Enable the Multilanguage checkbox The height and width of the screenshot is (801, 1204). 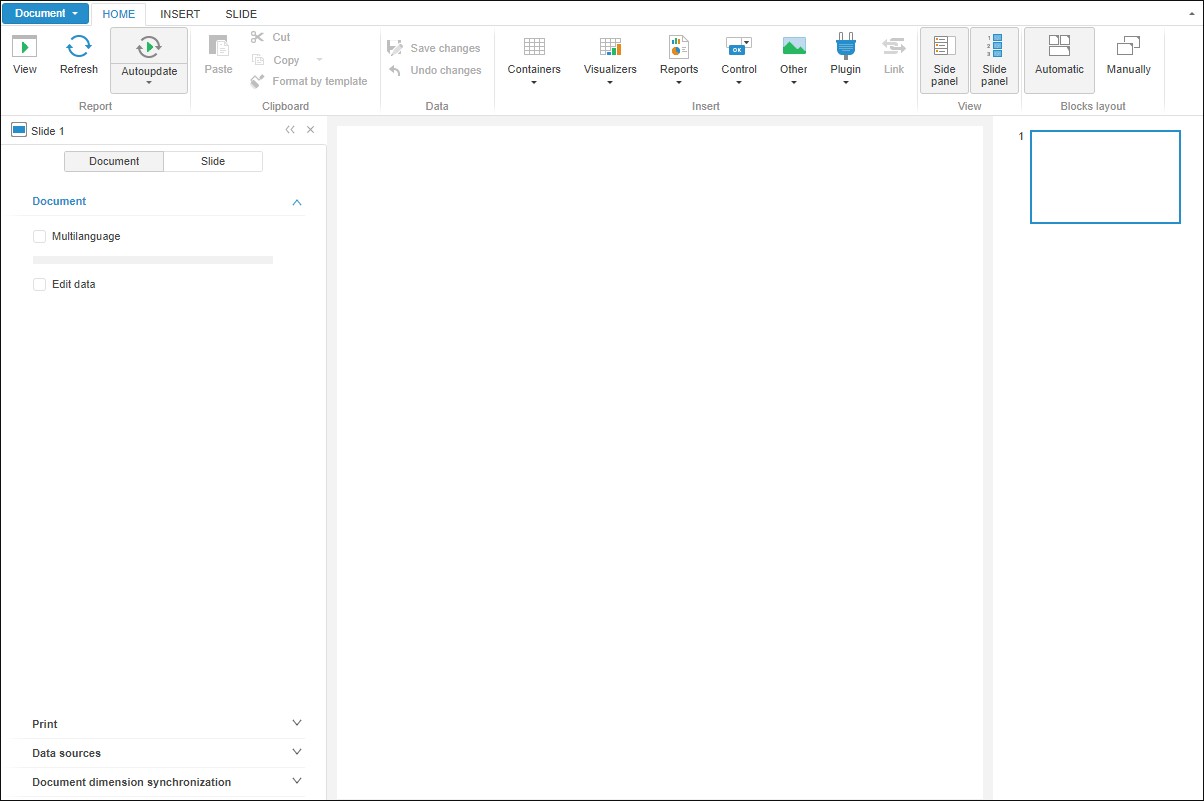[40, 237]
